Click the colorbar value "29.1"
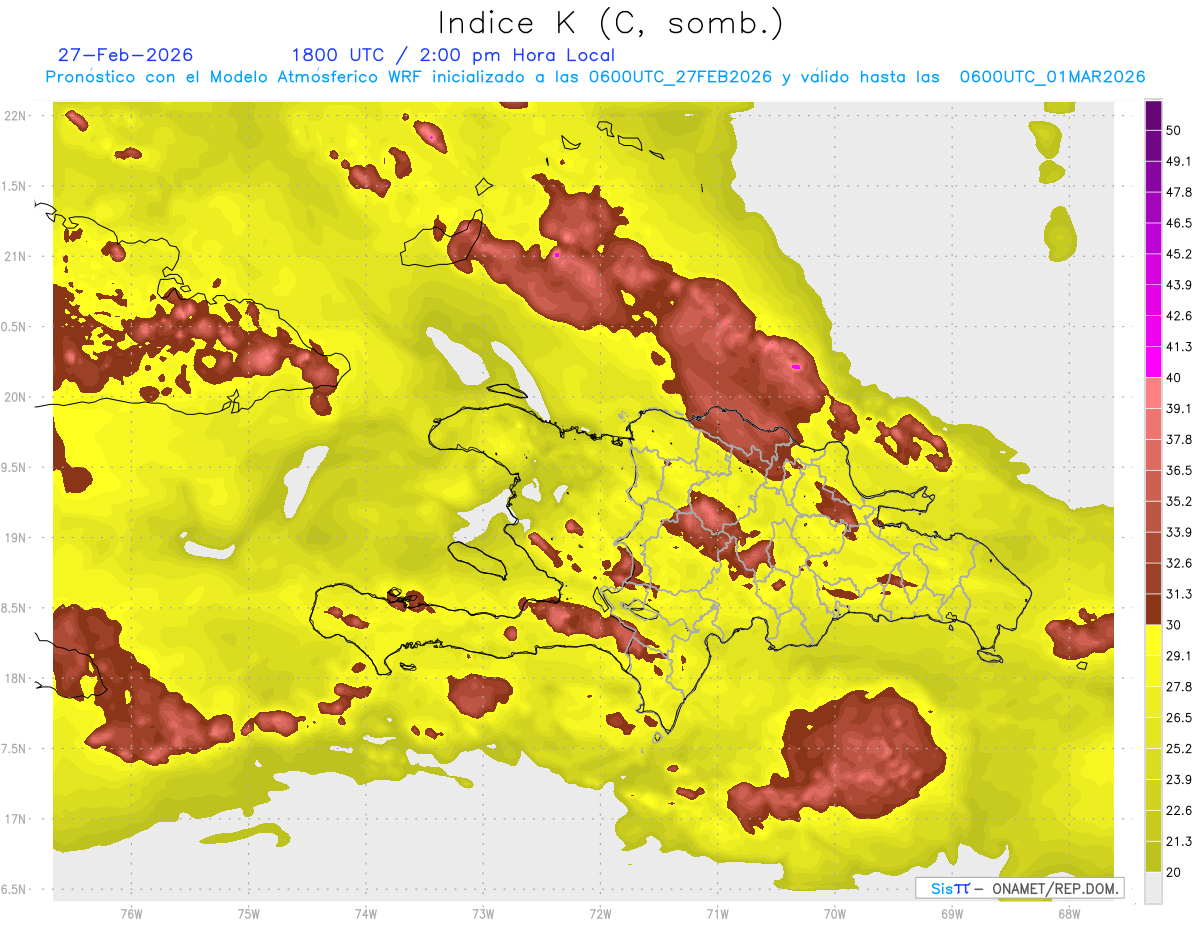 point(1178,656)
